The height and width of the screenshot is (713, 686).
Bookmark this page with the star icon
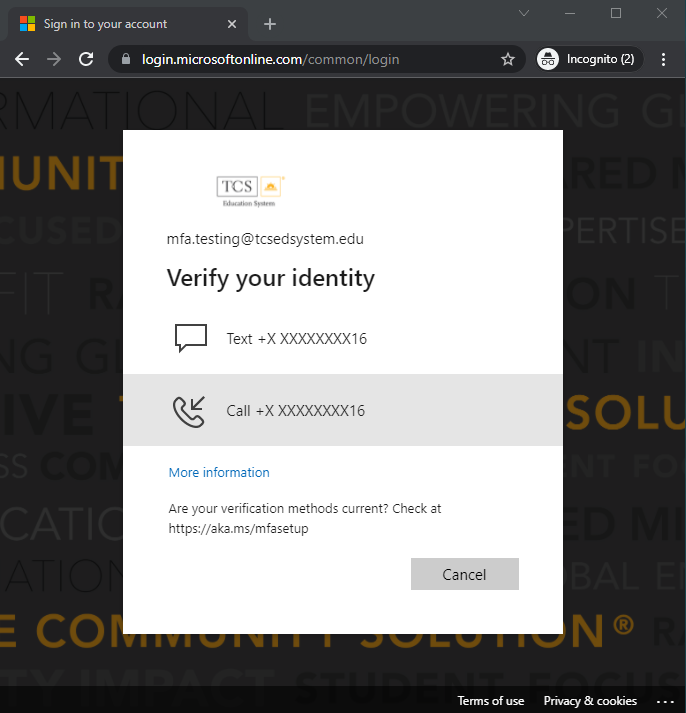pos(507,59)
